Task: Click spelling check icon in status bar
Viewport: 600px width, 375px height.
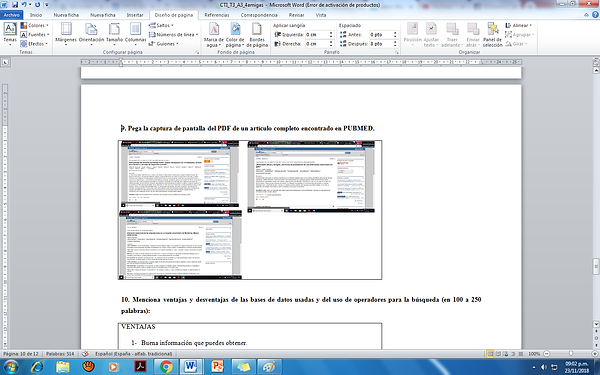Action: pos(85,354)
